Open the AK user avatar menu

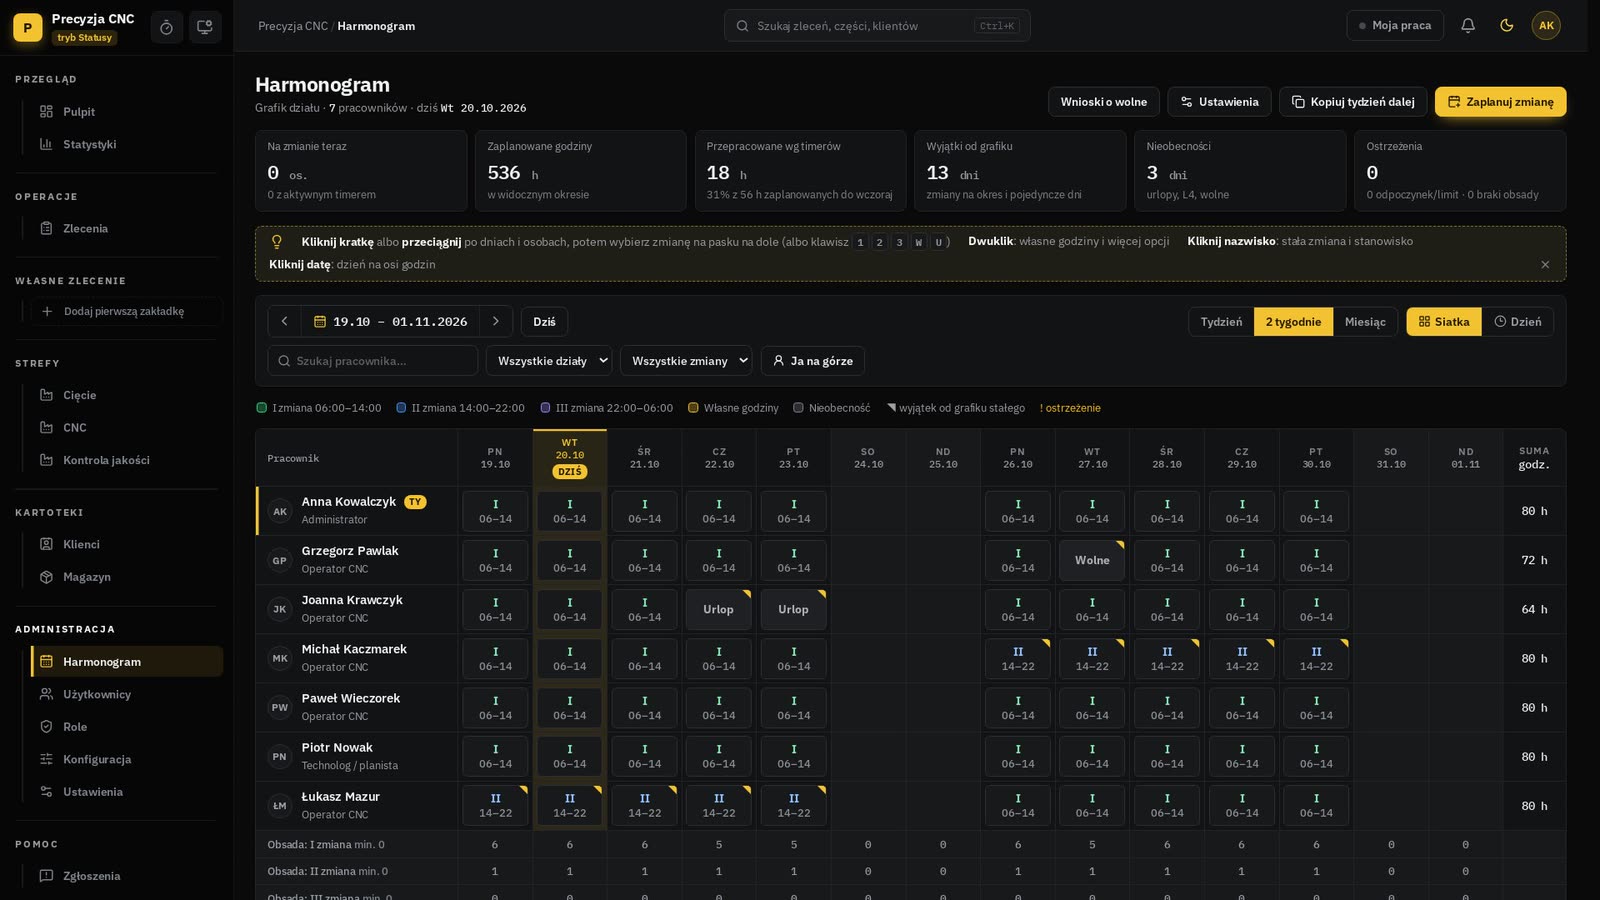click(x=1546, y=26)
